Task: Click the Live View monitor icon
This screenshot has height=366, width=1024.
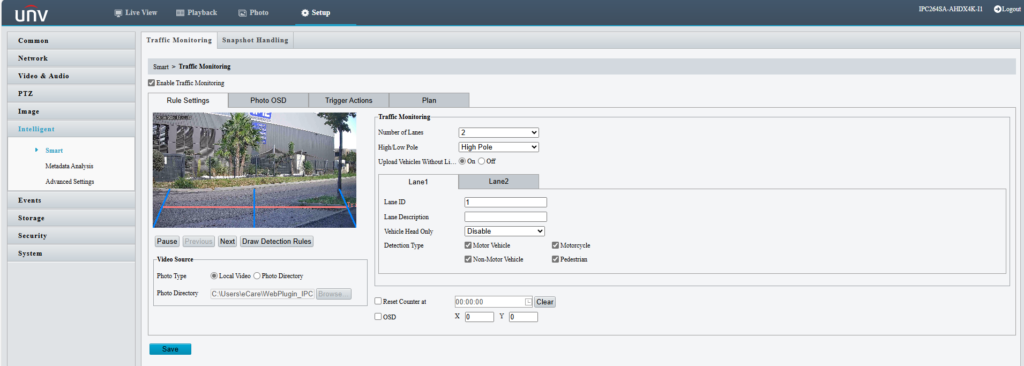Action: tap(118, 12)
